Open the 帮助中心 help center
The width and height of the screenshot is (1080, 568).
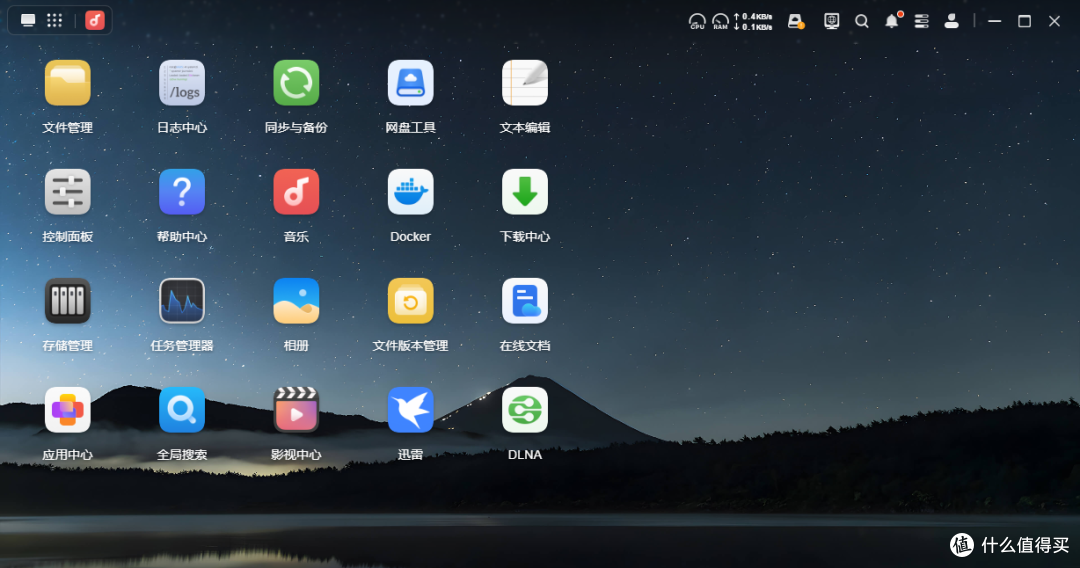click(x=182, y=192)
